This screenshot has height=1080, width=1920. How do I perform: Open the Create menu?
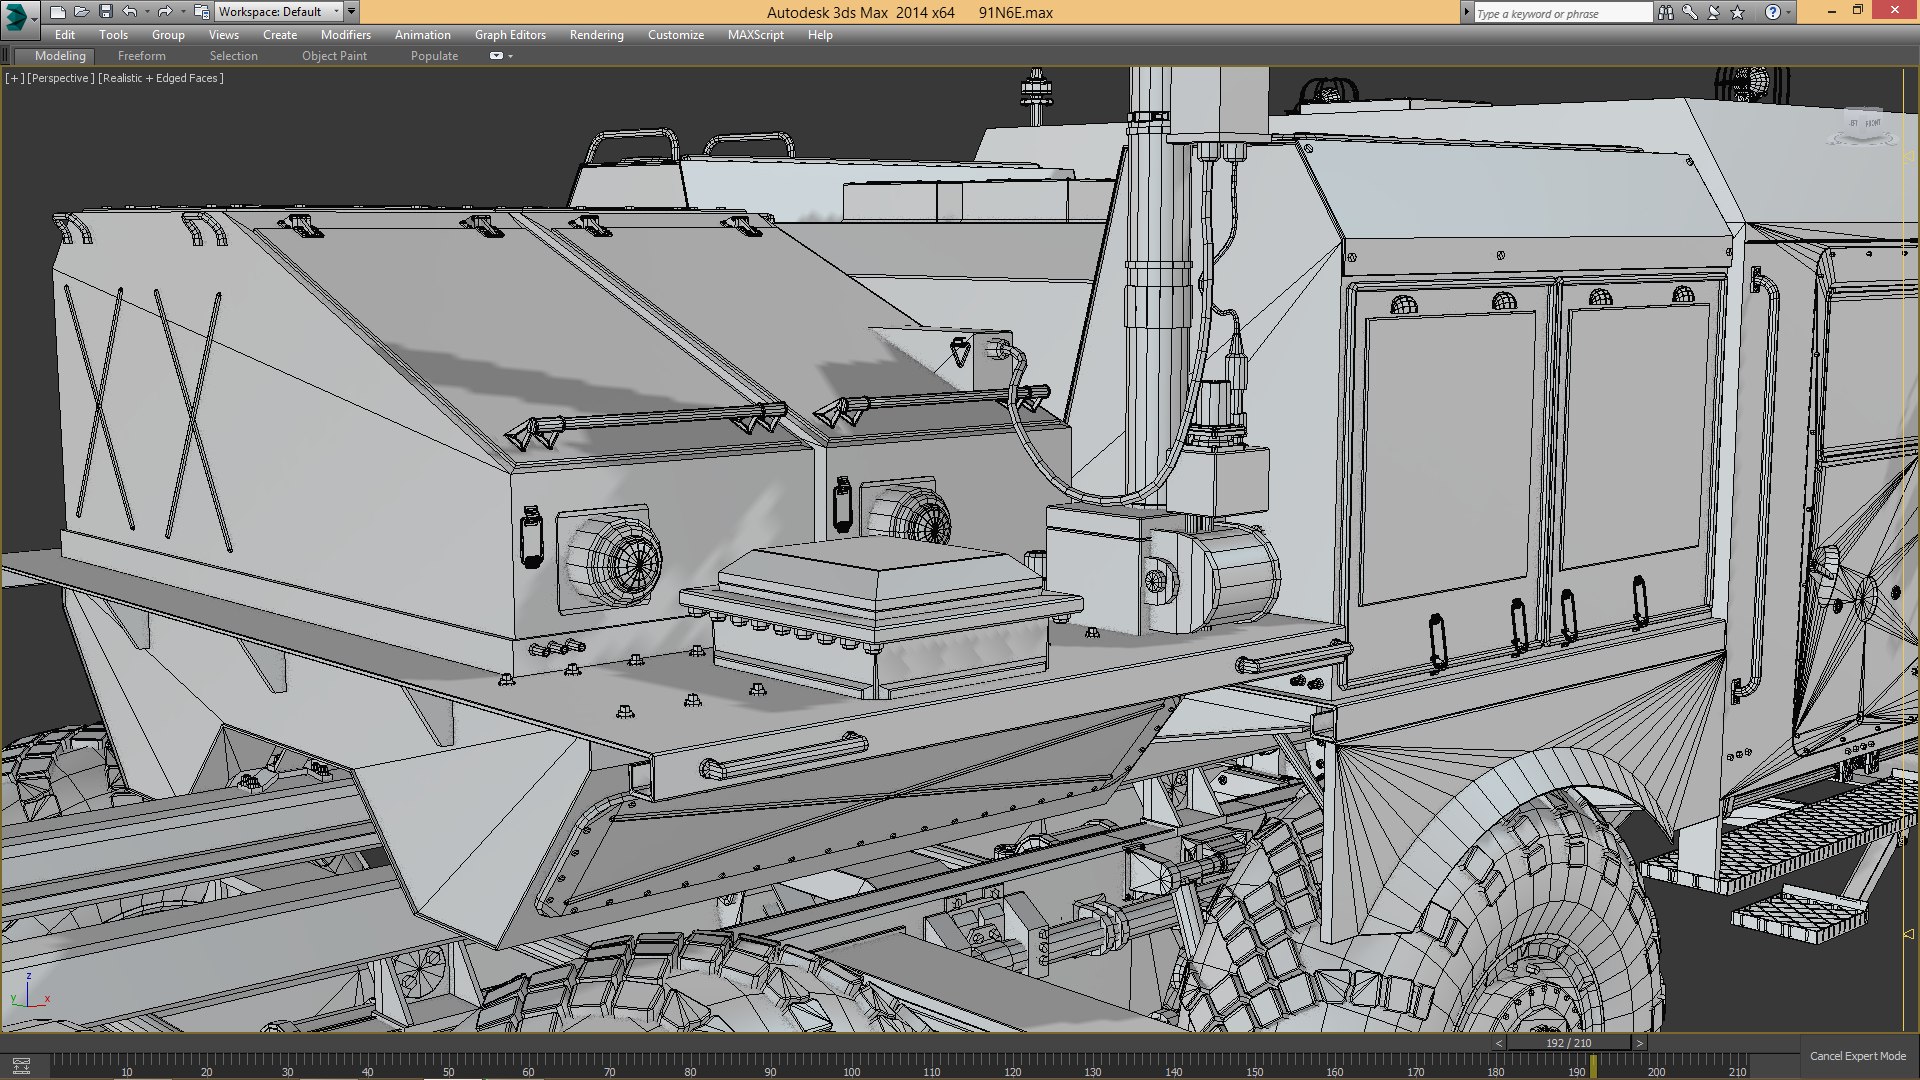point(280,35)
